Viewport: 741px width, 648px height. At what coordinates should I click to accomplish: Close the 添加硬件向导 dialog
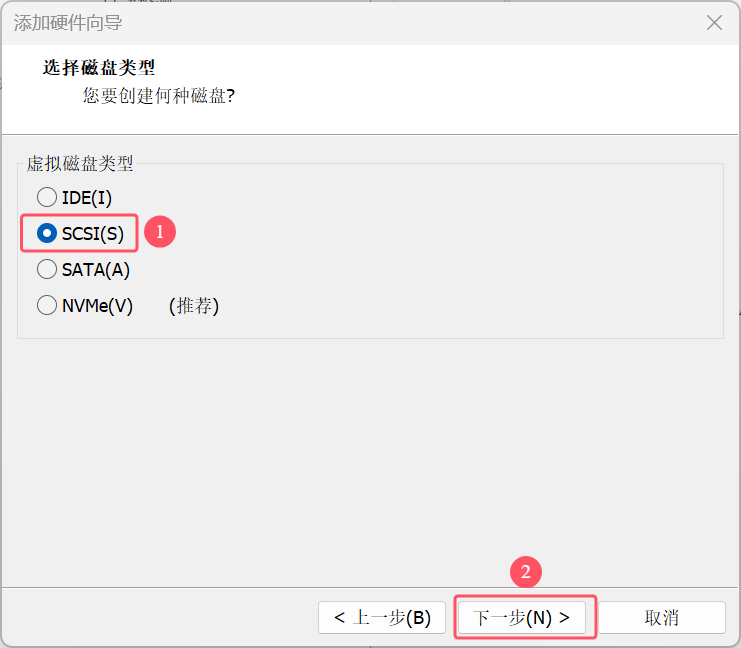coord(714,22)
